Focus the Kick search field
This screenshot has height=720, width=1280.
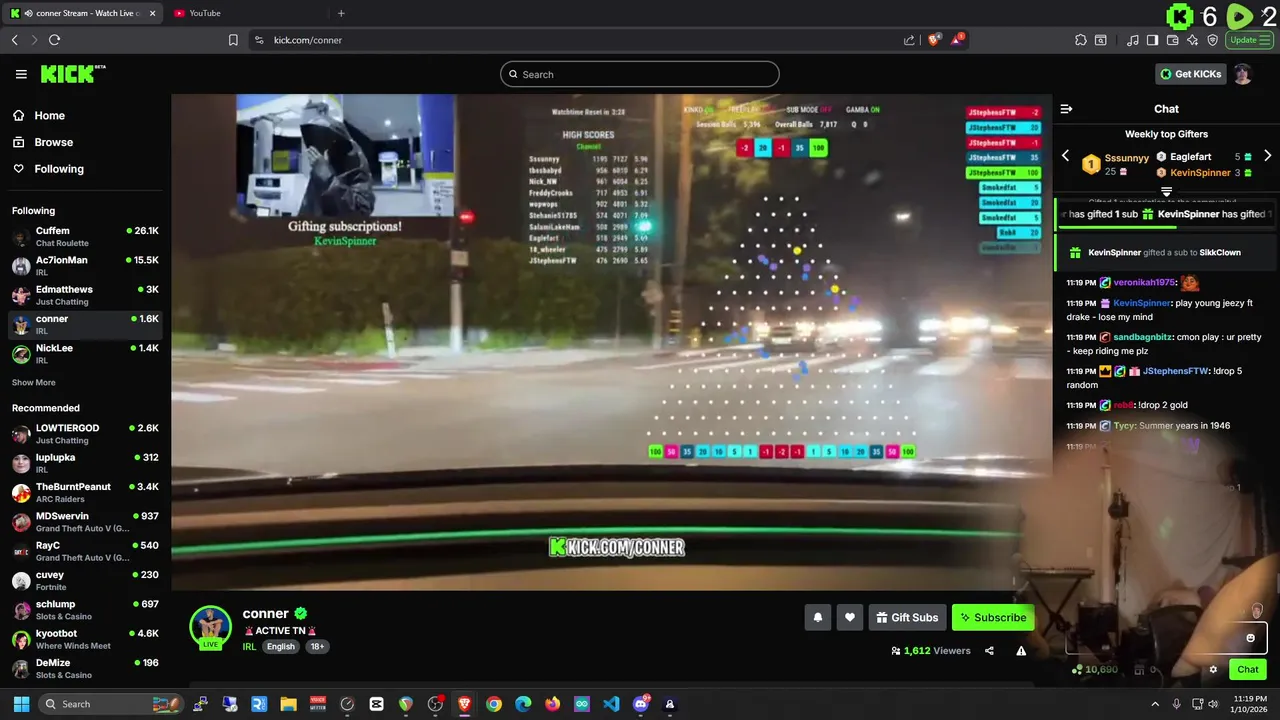click(x=640, y=74)
